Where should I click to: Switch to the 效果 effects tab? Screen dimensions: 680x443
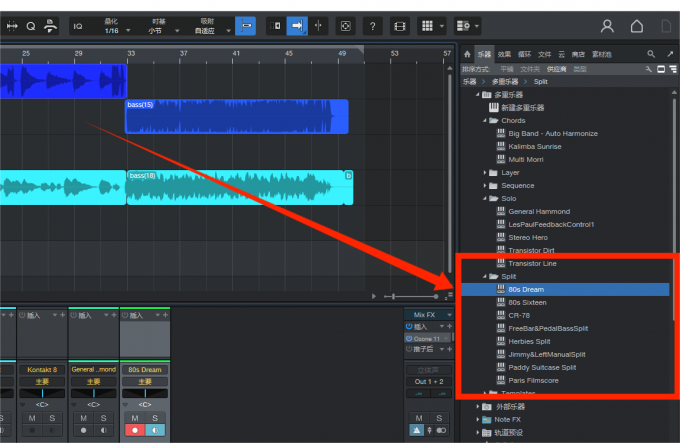(504, 55)
